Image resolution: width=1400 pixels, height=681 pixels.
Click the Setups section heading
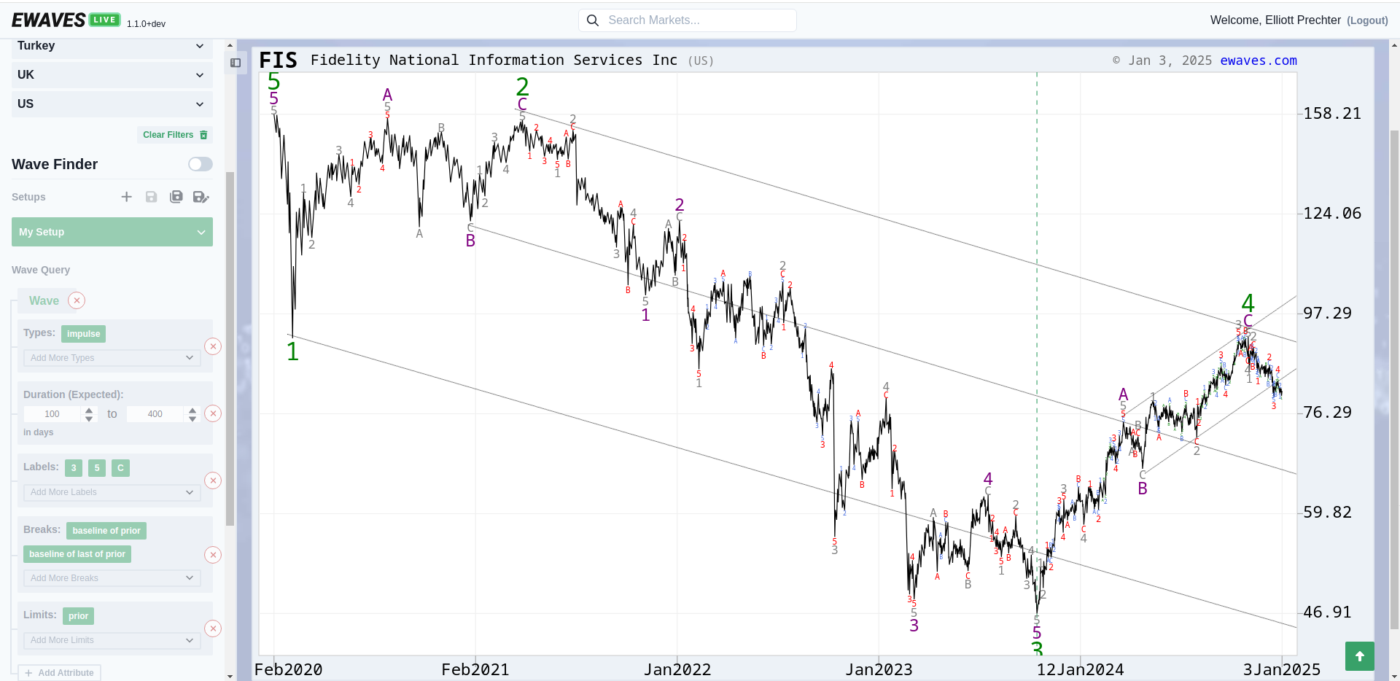pos(29,197)
